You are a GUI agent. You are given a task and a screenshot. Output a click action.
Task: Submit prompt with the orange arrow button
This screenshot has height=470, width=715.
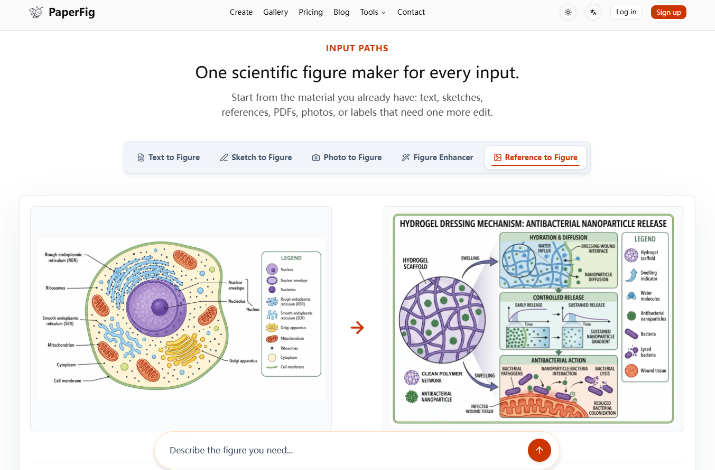[x=539, y=450]
